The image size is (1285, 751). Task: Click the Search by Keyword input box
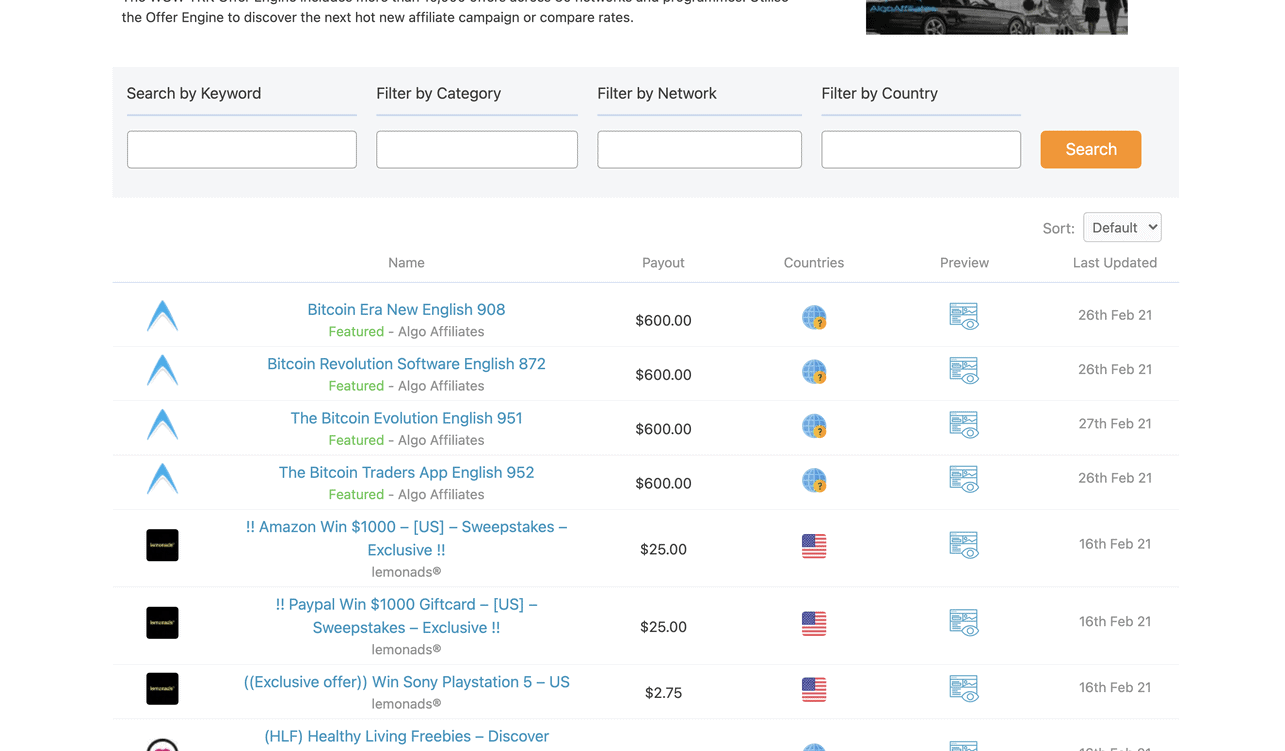coord(242,149)
